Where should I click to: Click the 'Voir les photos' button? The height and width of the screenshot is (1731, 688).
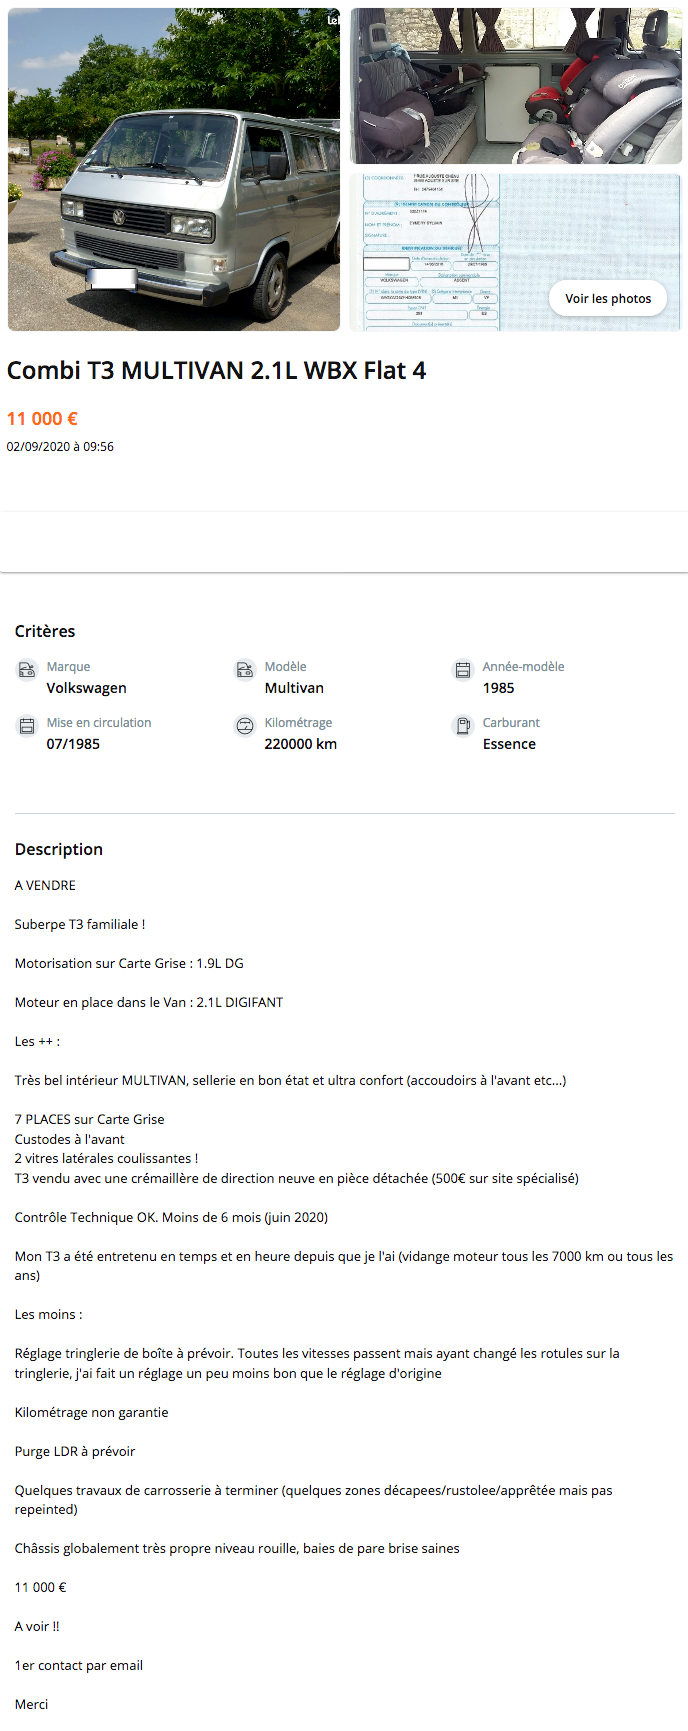608,298
